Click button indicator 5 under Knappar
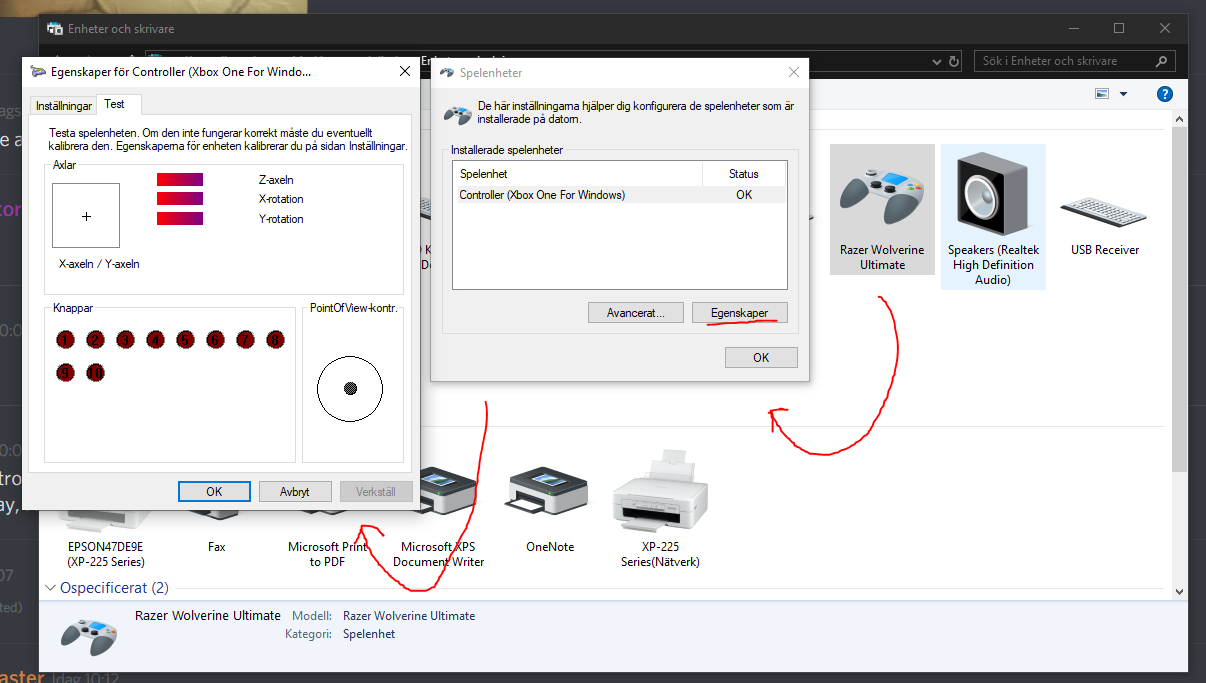 pyautogui.click(x=185, y=340)
